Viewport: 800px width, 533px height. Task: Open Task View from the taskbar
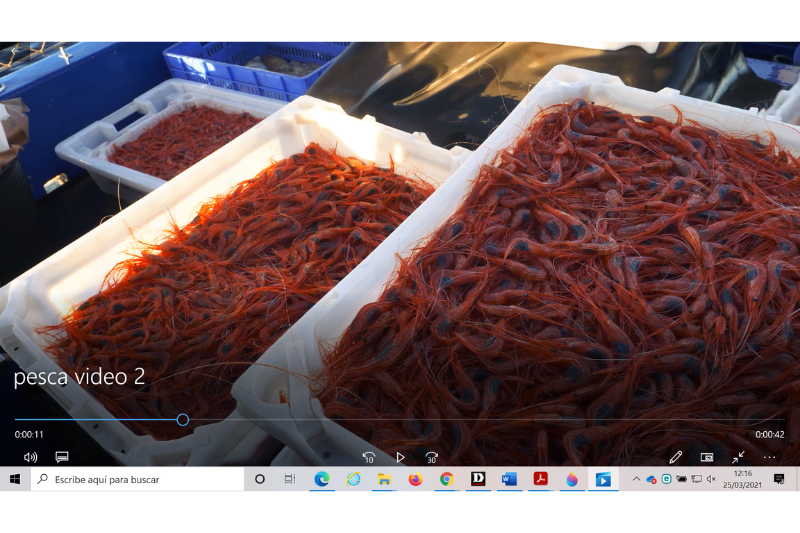(x=289, y=480)
